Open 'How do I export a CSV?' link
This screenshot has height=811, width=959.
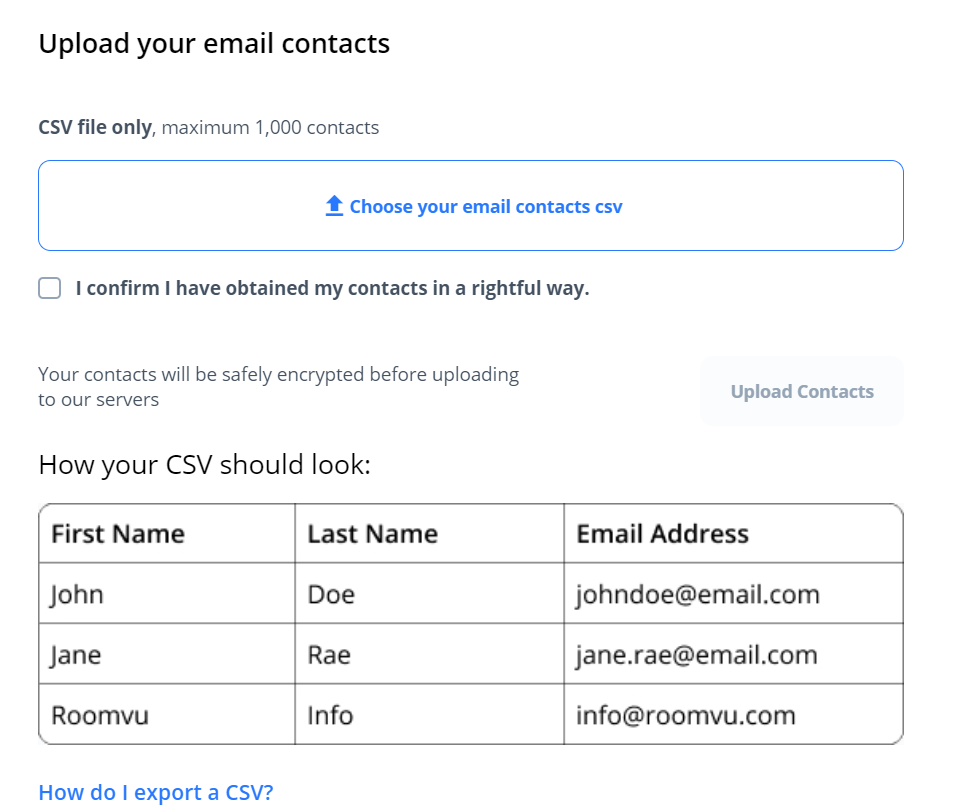155,793
